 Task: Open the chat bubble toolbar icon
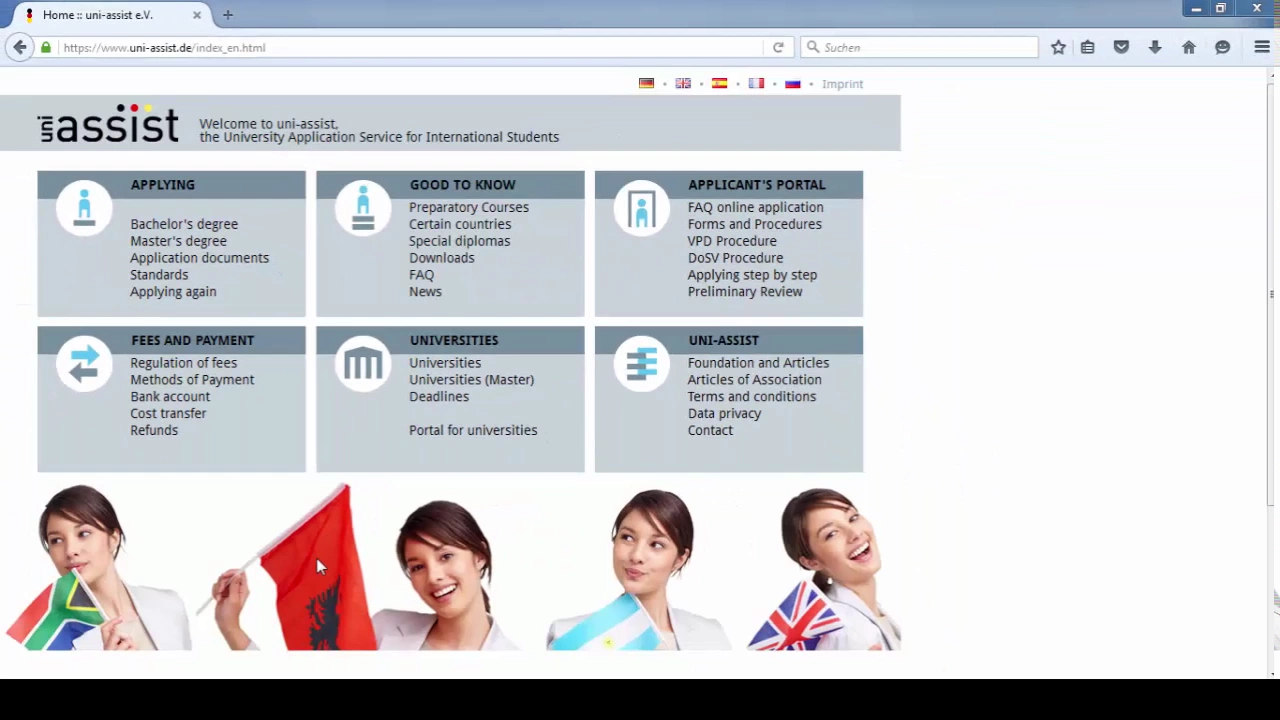[x=1222, y=47]
